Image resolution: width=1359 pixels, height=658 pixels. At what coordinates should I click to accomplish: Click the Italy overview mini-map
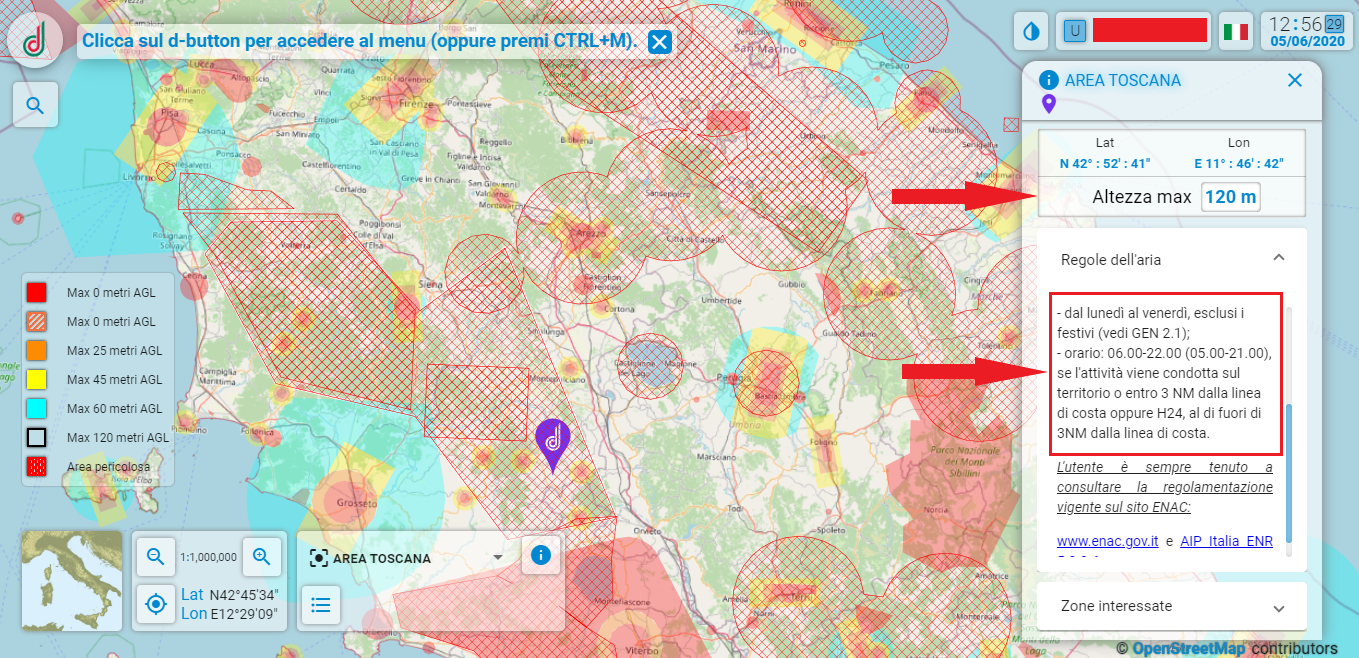pyautogui.click(x=72, y=581)
